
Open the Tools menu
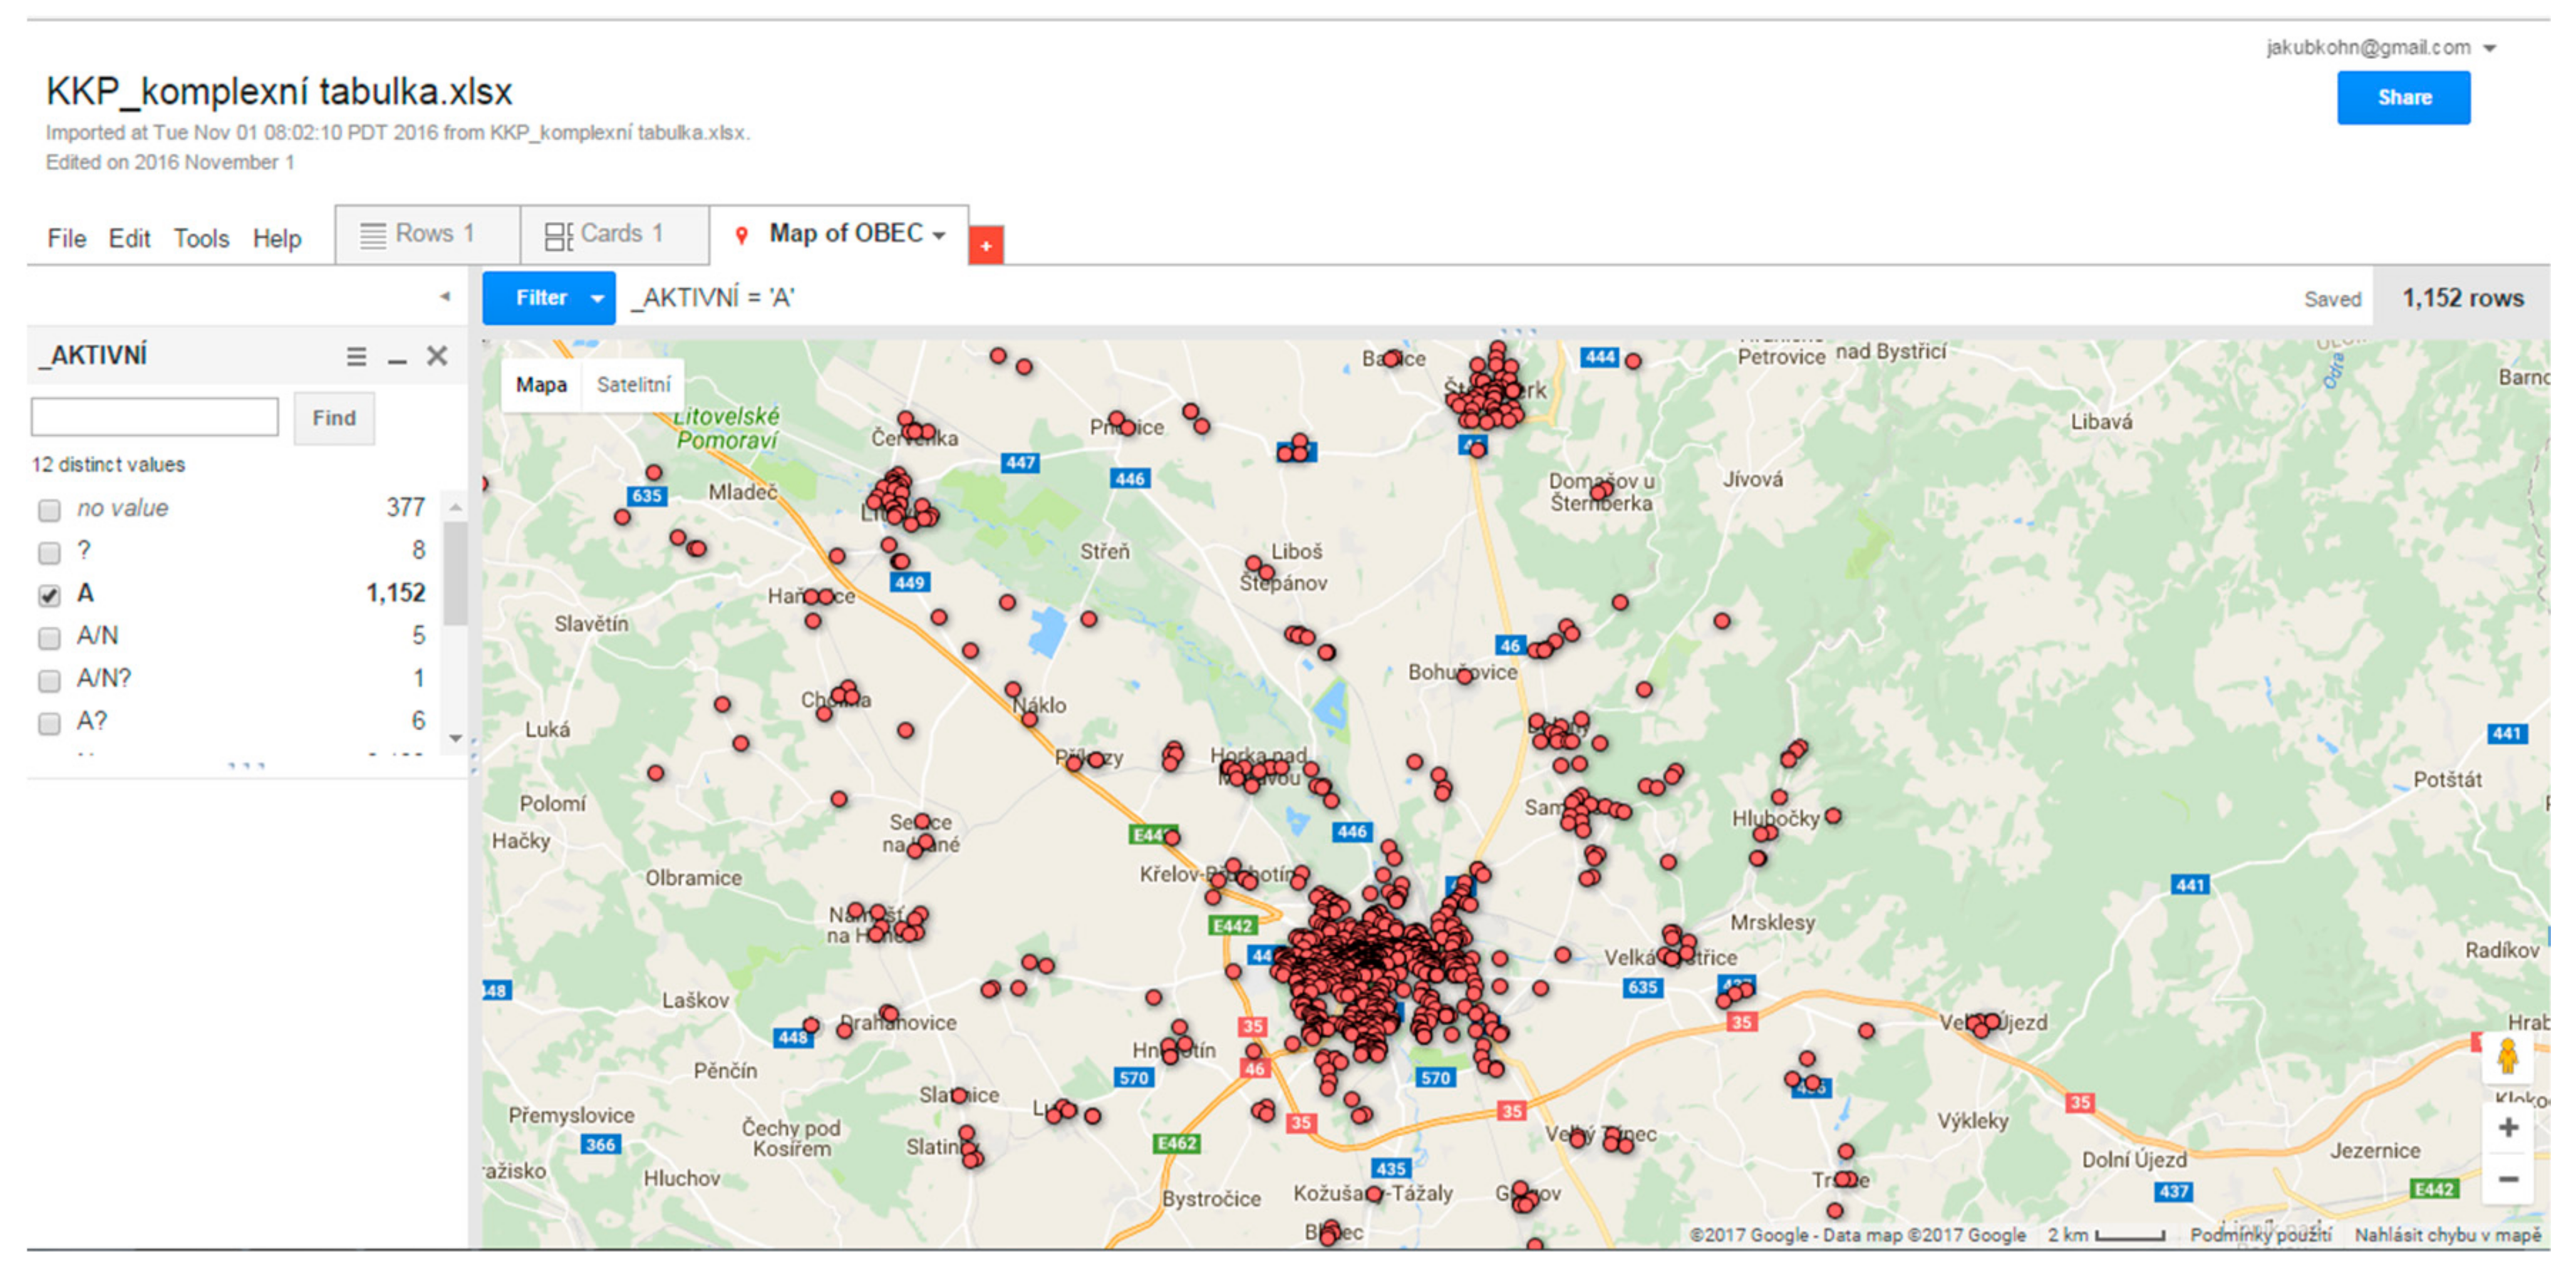tap(201, 238)
